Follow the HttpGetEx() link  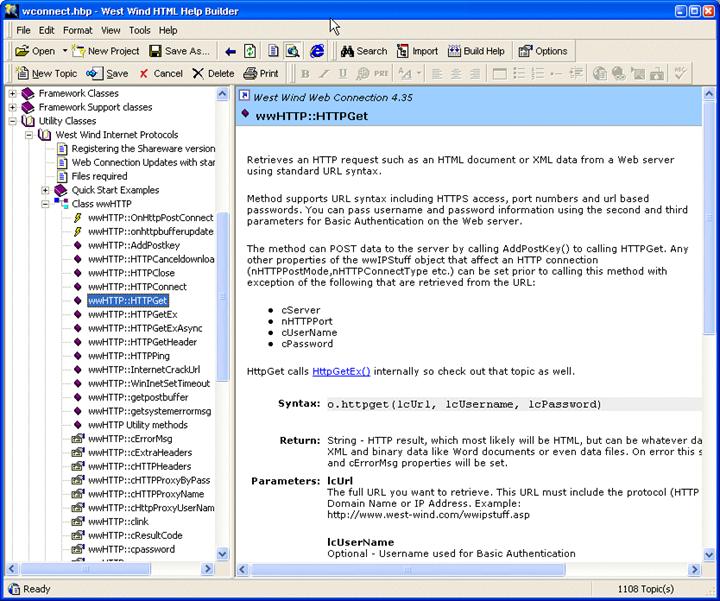(341, 371)
